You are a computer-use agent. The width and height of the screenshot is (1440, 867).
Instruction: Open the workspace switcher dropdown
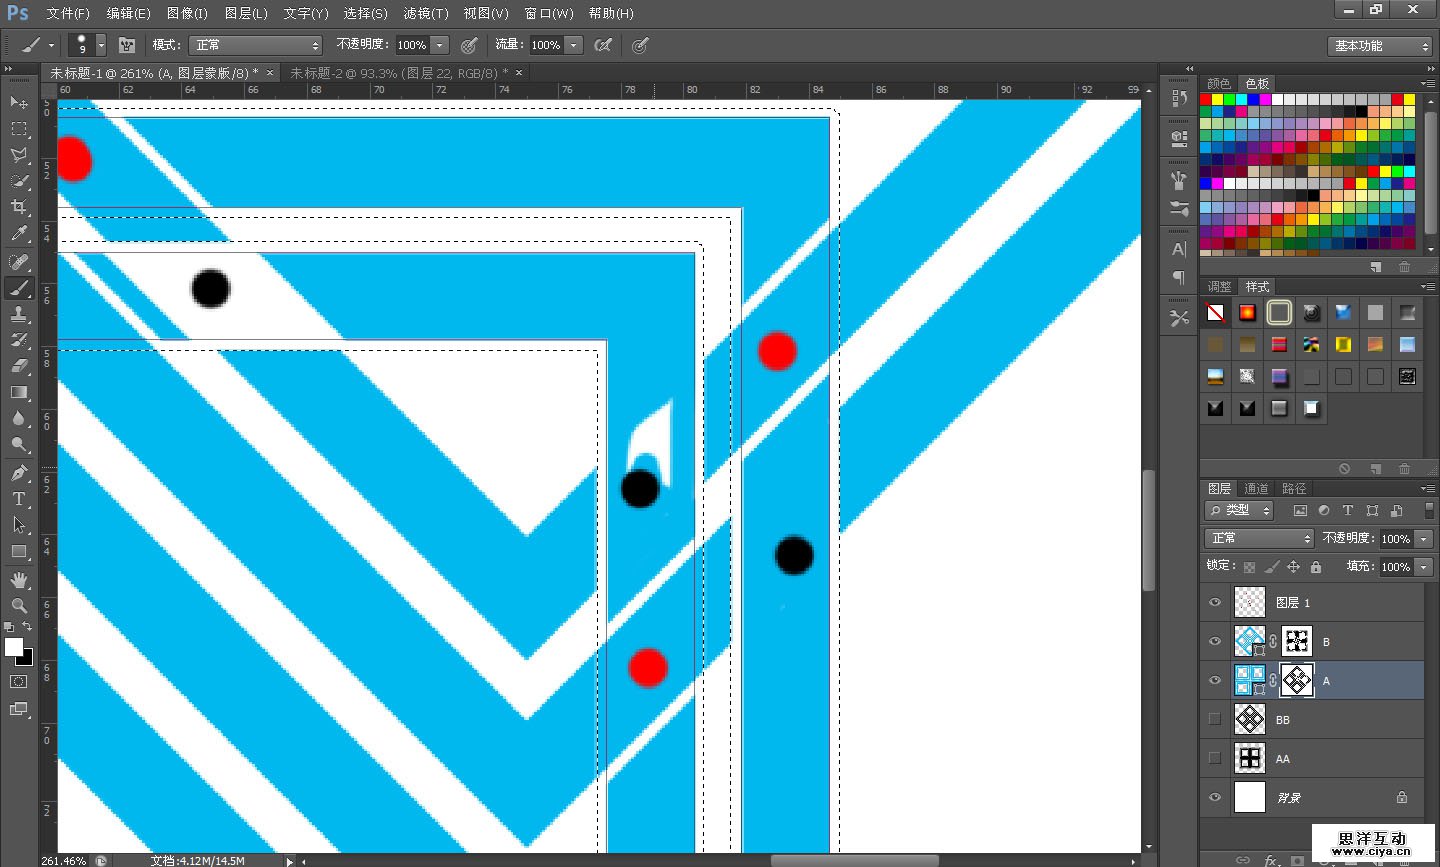coord(1381,46)
